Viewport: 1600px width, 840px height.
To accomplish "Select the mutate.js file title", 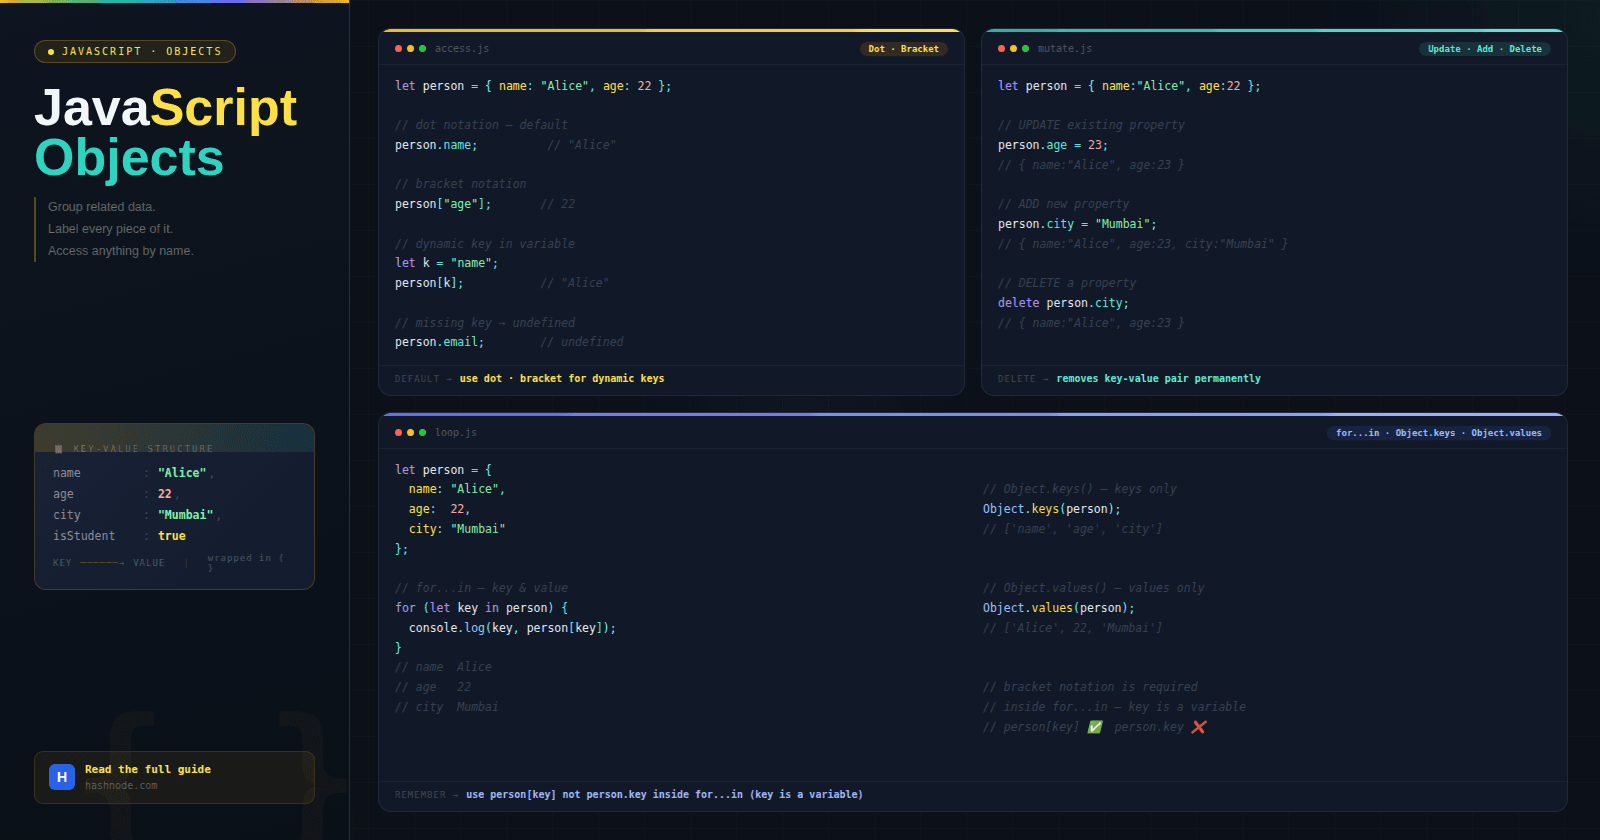I will (1064, 49).
